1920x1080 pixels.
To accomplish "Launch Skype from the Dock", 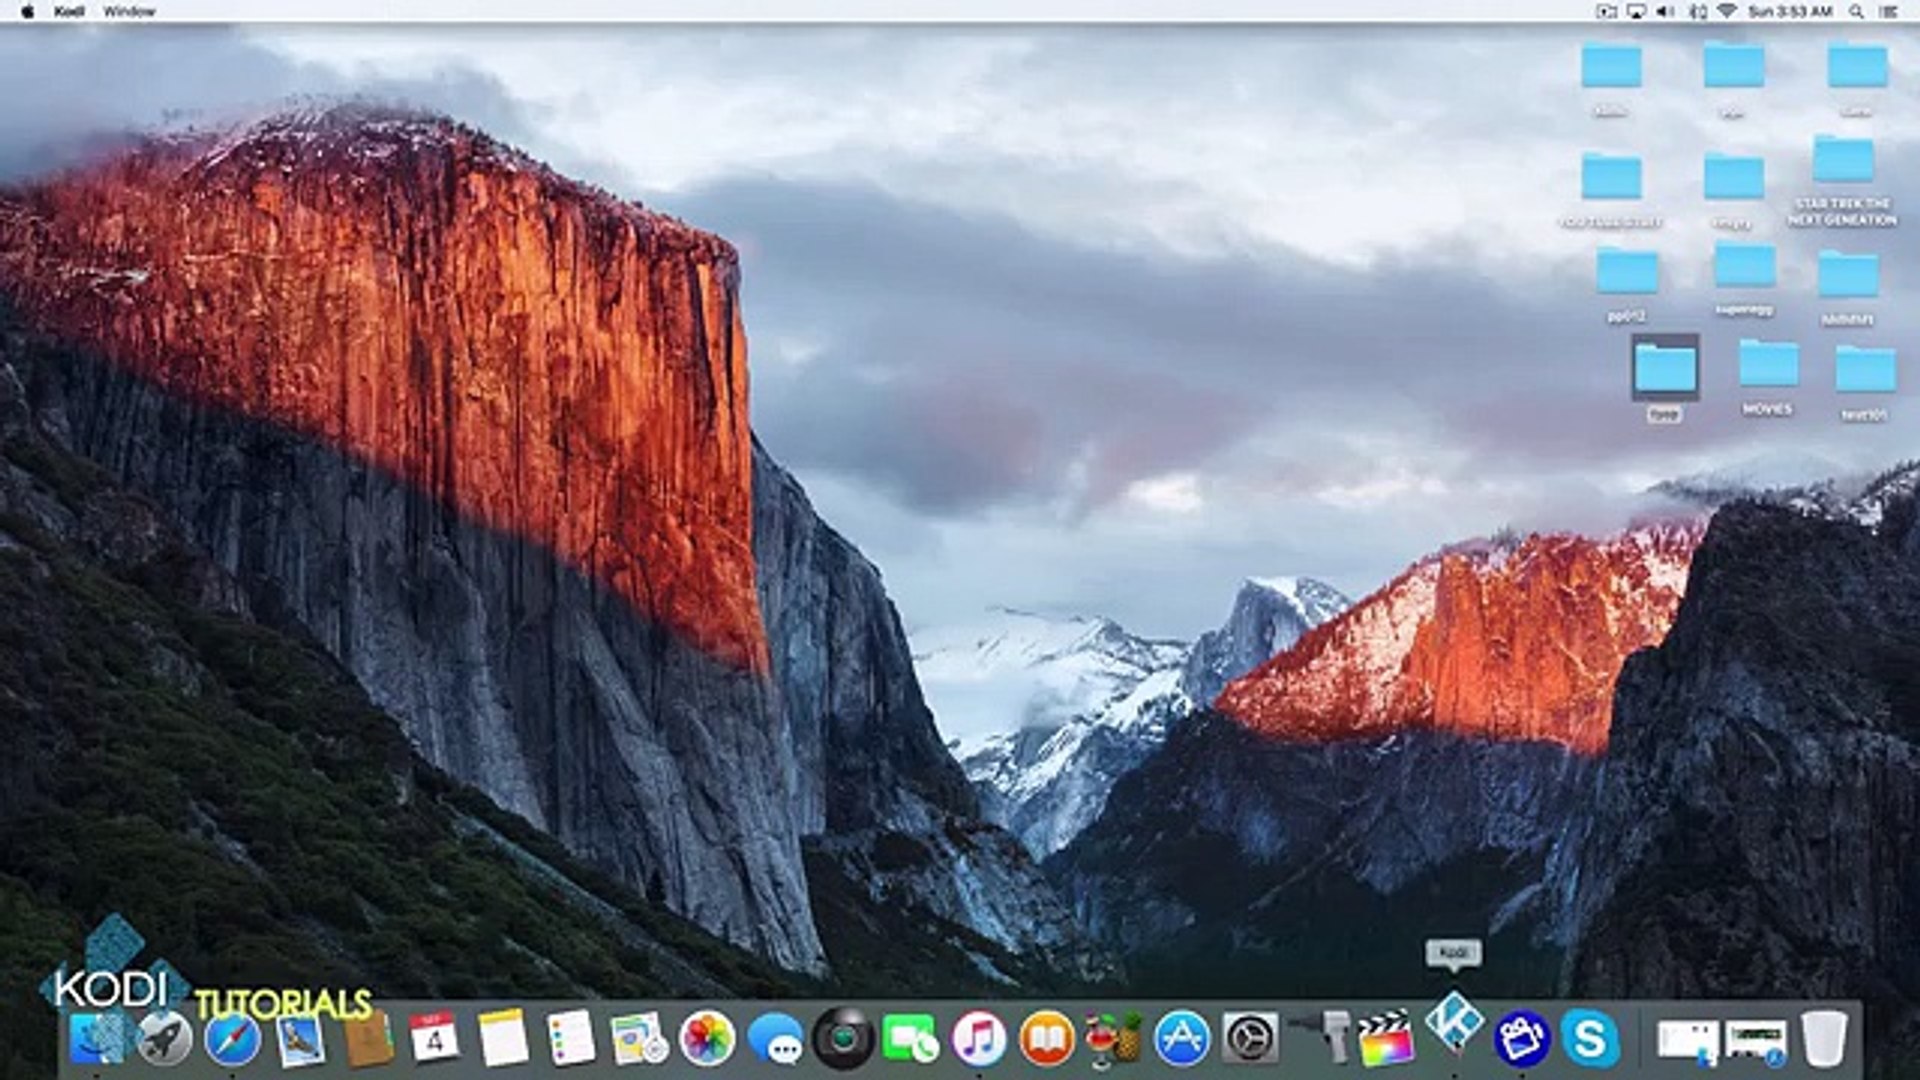I will click(x=1589, y=1039).
